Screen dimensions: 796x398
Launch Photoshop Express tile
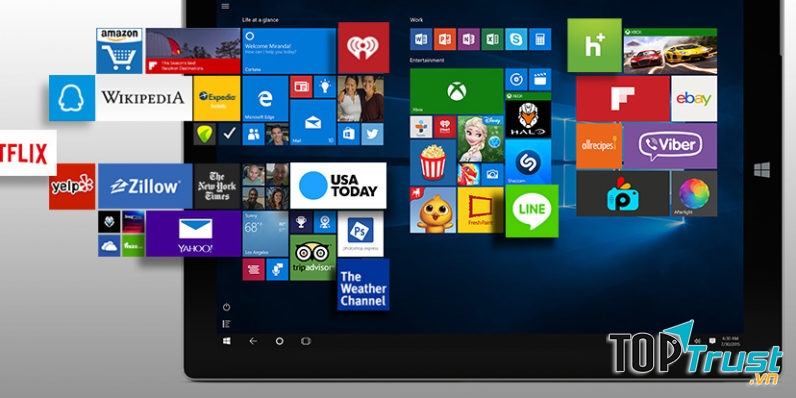[360, 234]
